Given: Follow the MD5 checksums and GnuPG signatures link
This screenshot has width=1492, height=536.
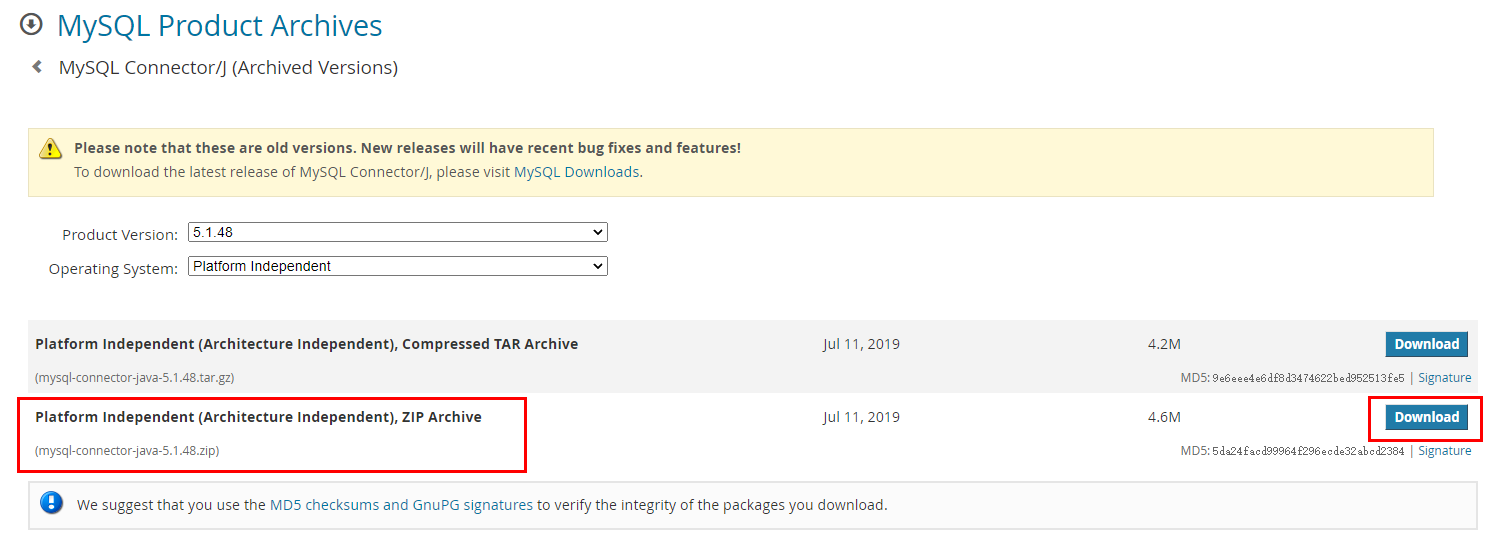Looking at the screenshot, I should (x=401, y=505).
